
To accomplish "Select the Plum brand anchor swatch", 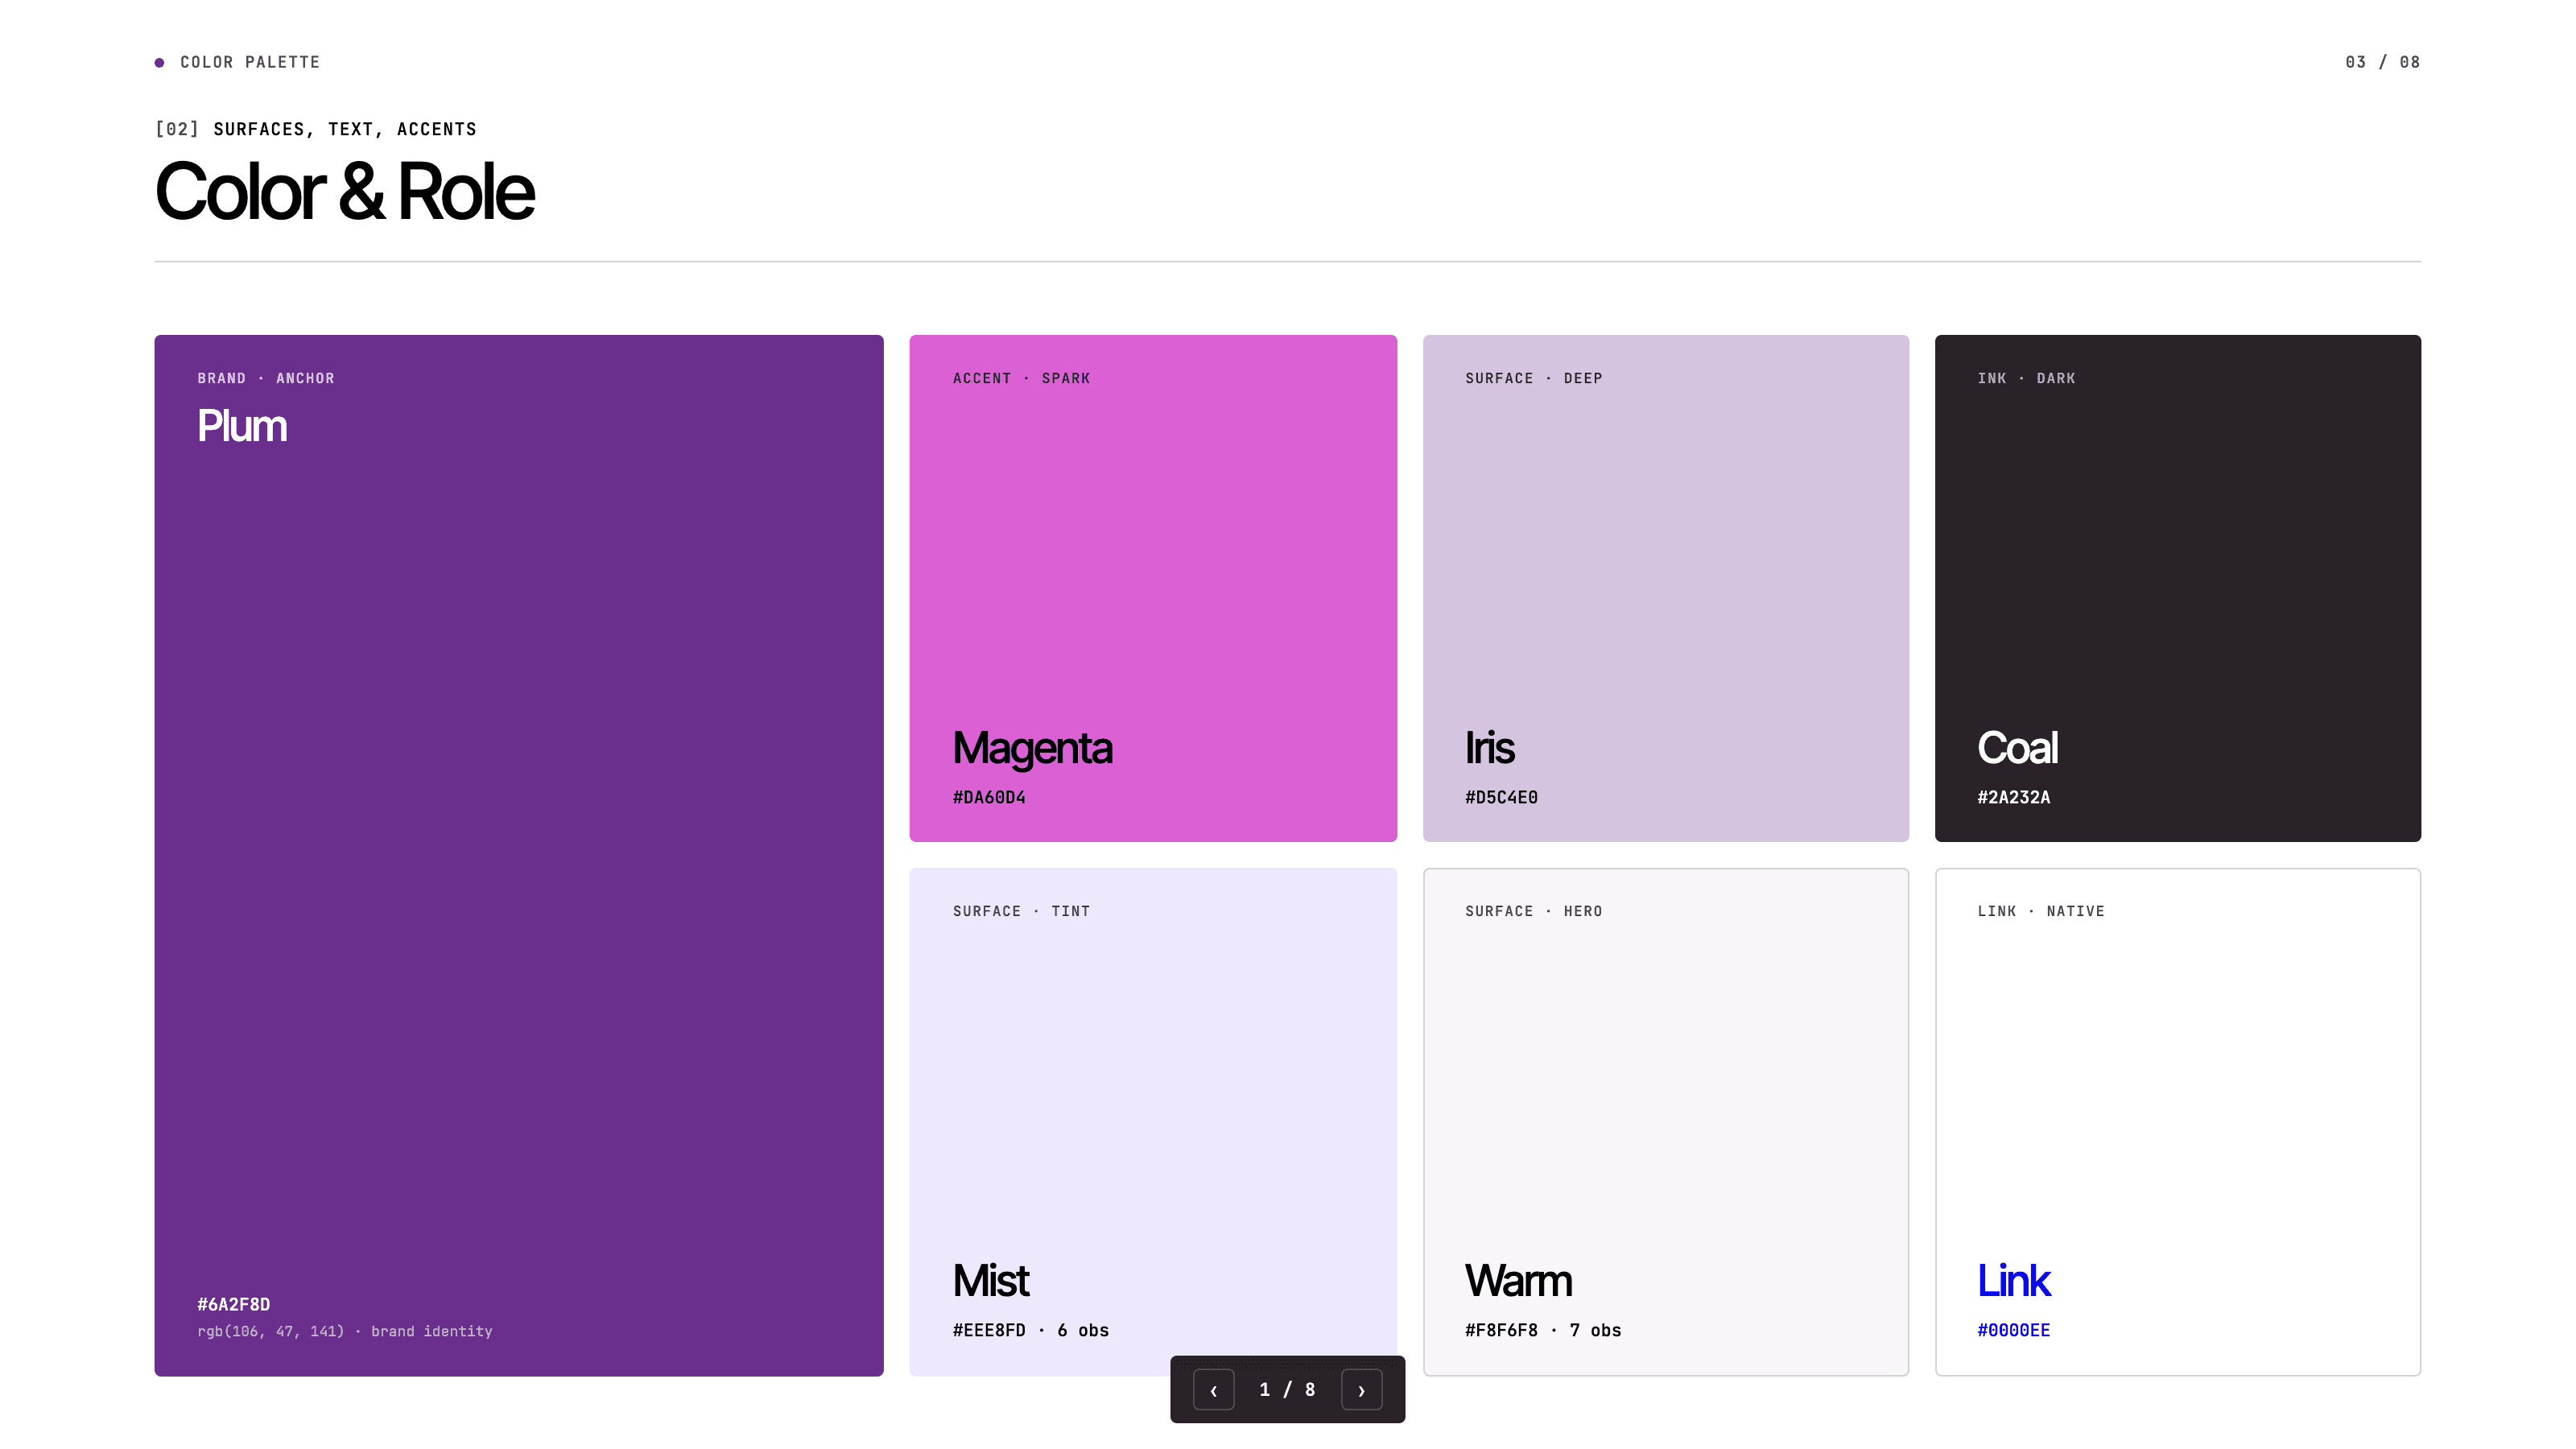I will [518, 855].
